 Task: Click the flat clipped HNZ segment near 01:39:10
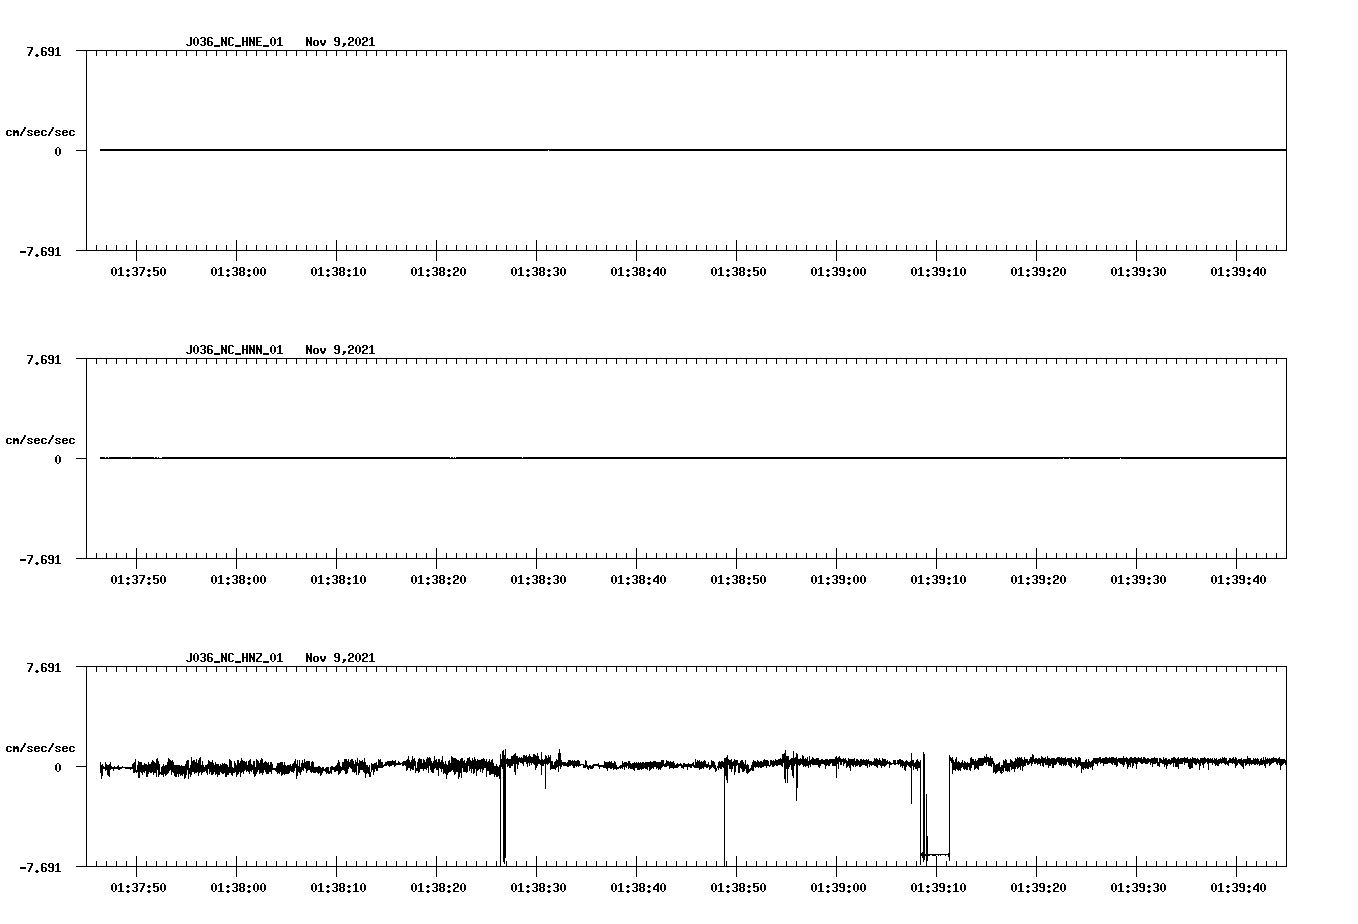click(x=938, y=855)
